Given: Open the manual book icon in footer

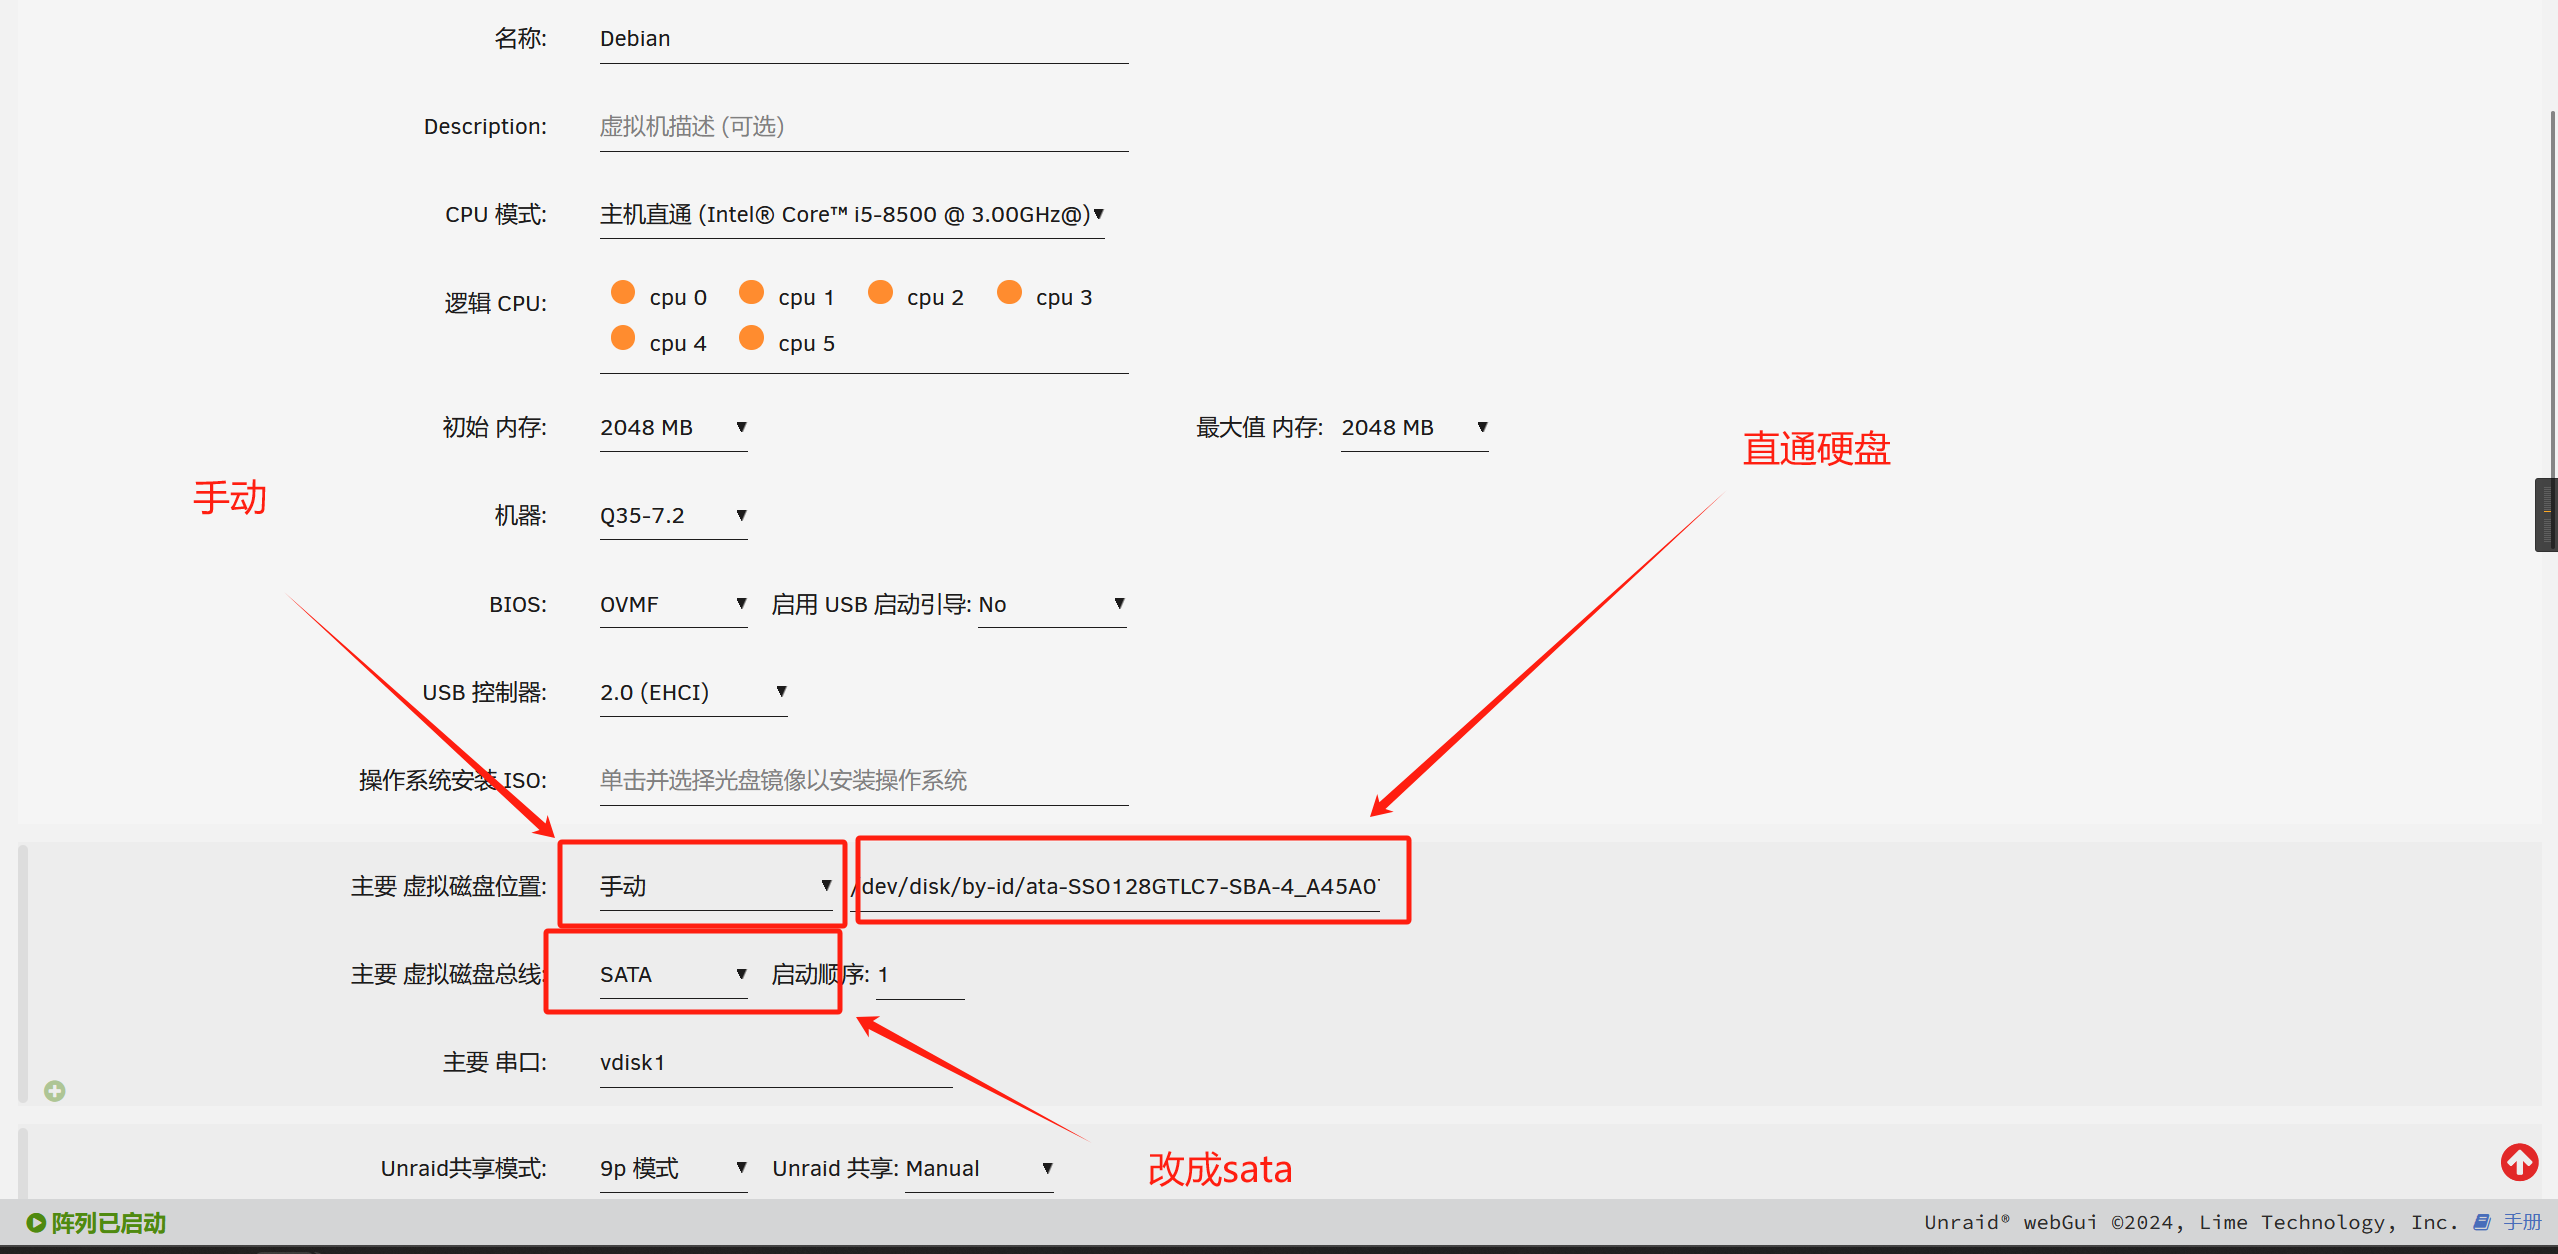Looking at the screenshot, I should (2482, 1222).
